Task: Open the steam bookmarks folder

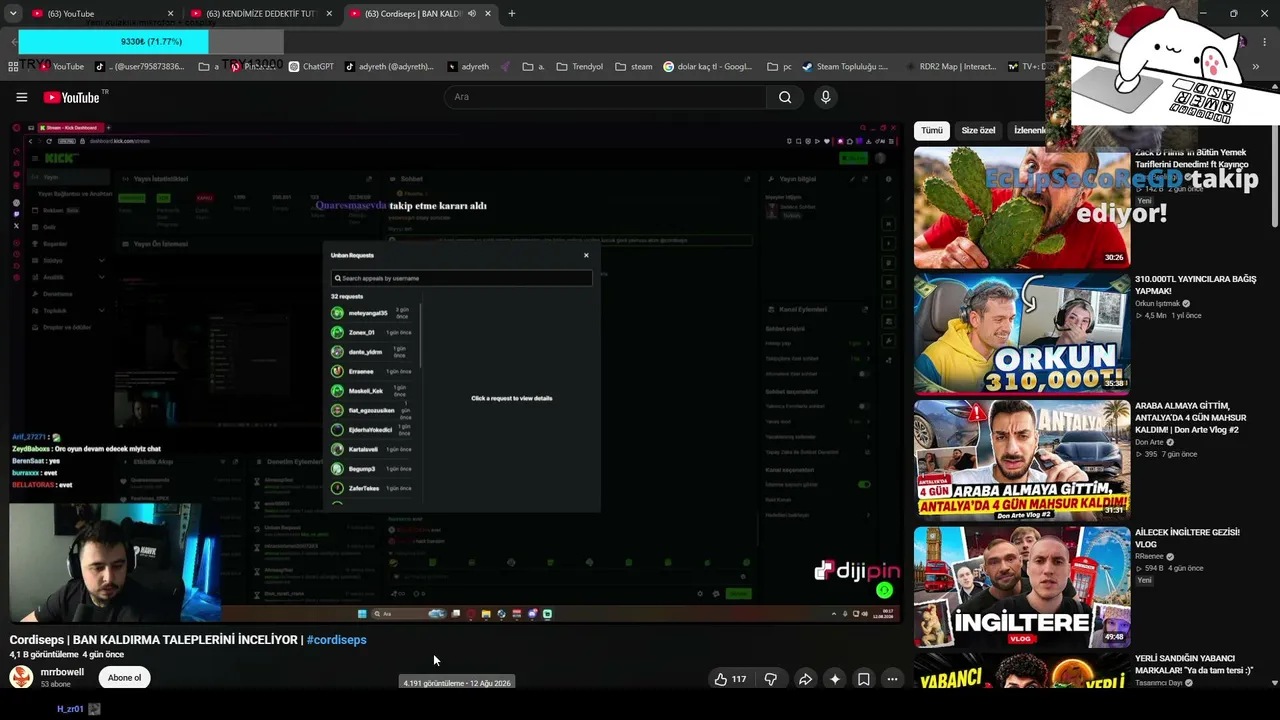Action: pyautogui.click(x=634, y=67)
